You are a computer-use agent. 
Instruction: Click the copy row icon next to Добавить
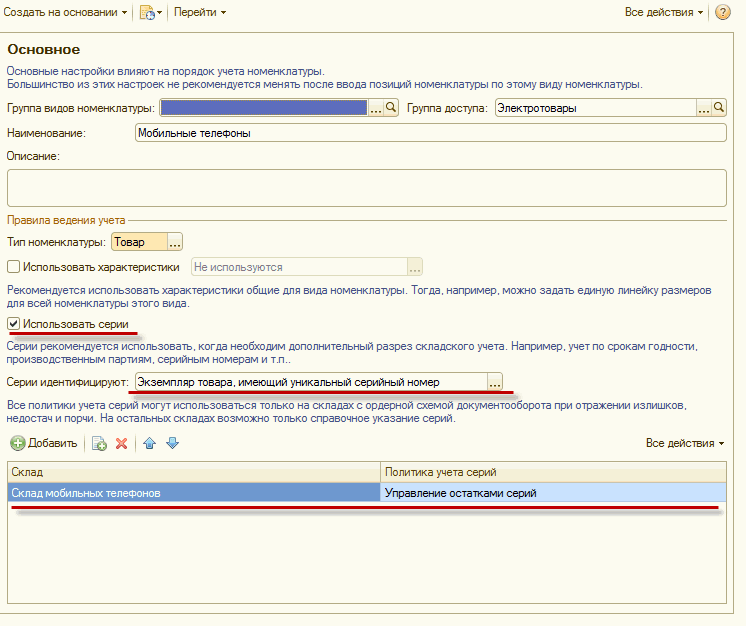point(99,443)
